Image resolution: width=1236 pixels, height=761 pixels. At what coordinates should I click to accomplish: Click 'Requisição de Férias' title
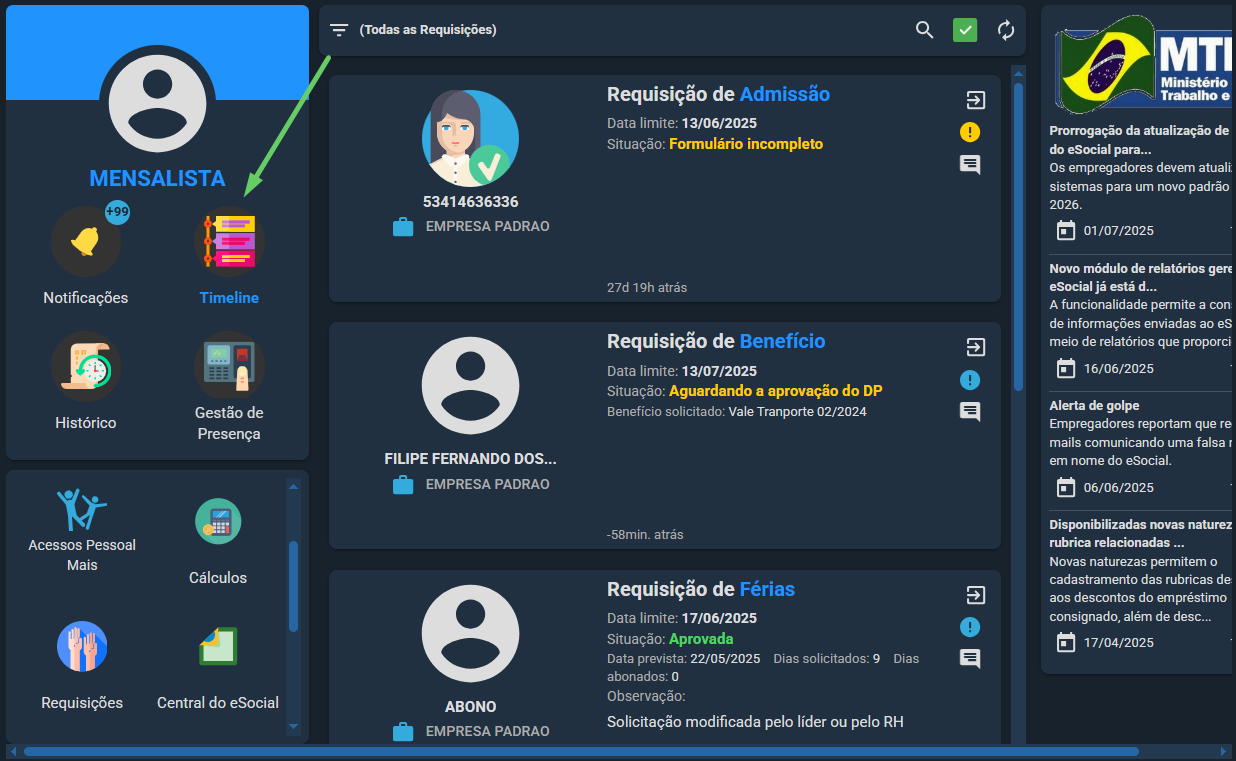[701, 589]
